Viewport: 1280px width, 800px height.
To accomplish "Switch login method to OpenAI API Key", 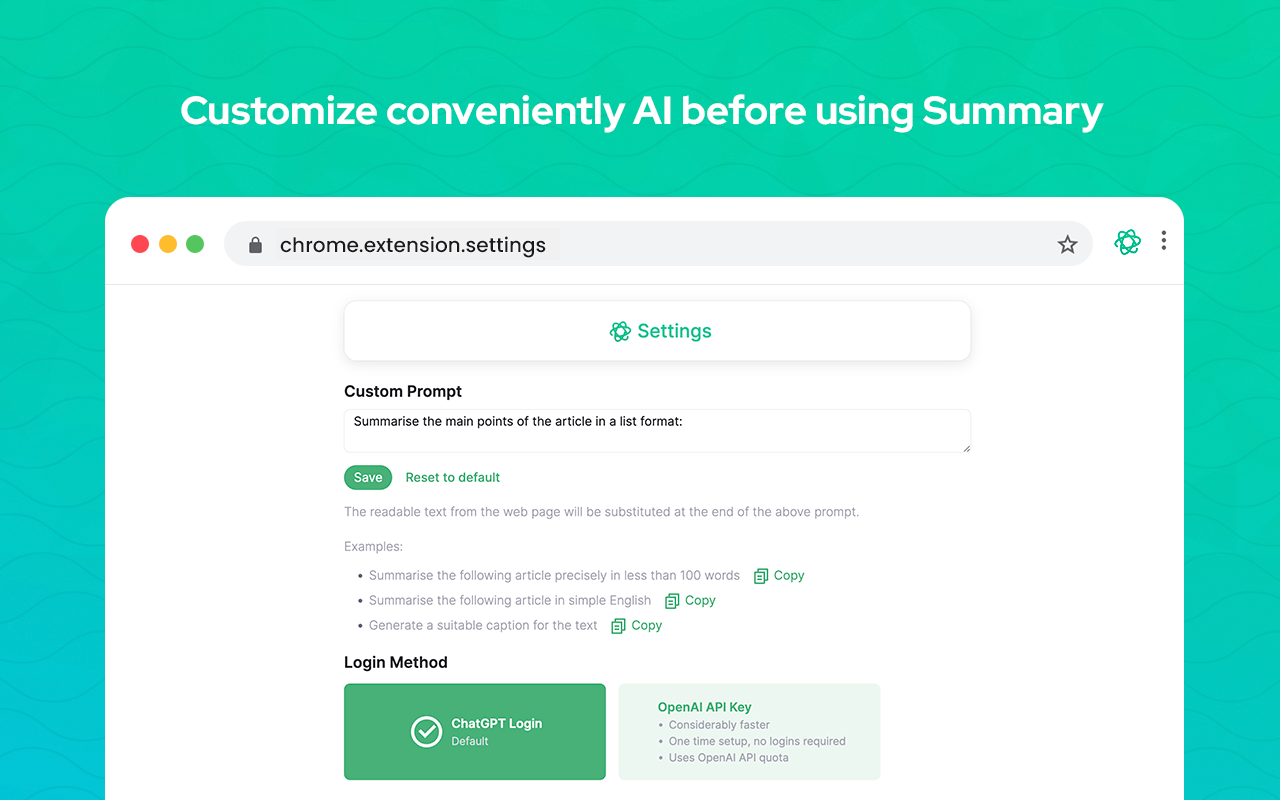I will pyautogui.click(x=749, y=731).
